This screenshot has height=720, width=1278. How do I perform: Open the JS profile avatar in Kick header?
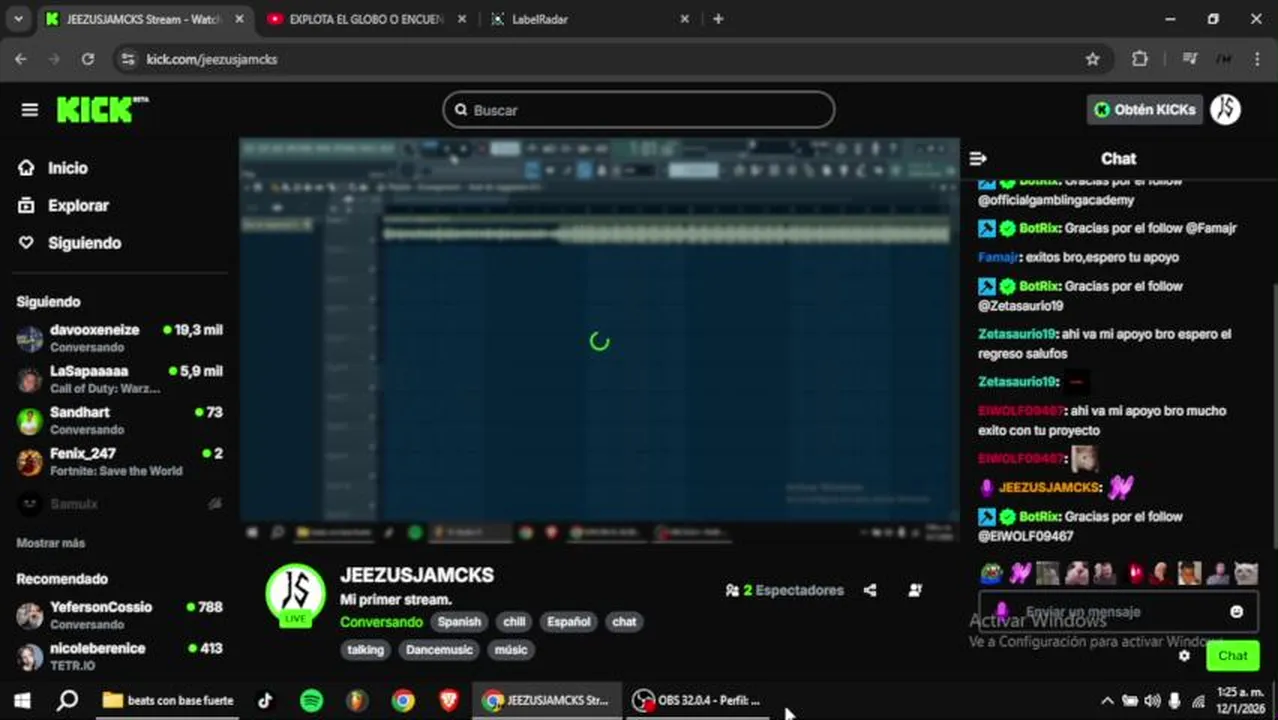click(x=1225, y=110)
